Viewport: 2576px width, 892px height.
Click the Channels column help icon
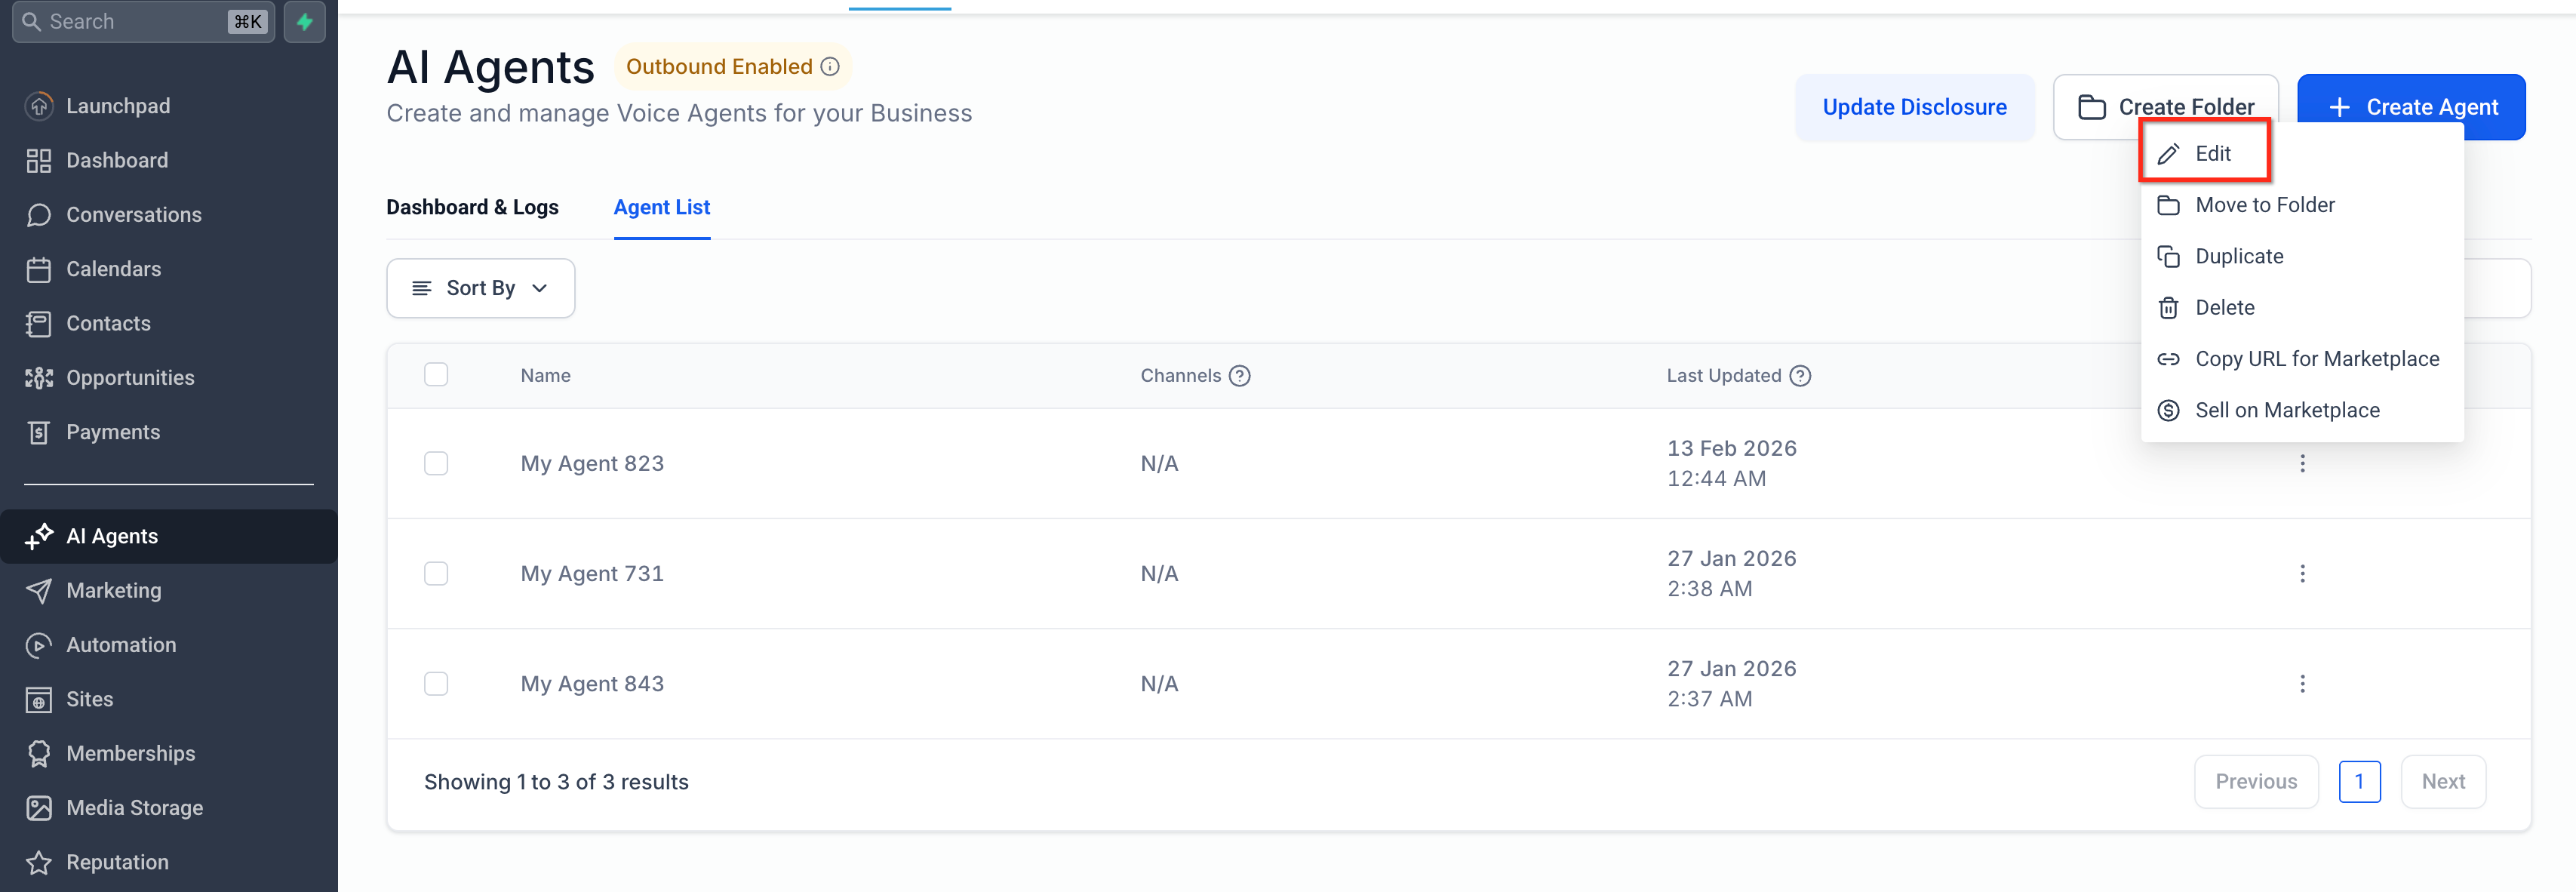point(1239,376)
